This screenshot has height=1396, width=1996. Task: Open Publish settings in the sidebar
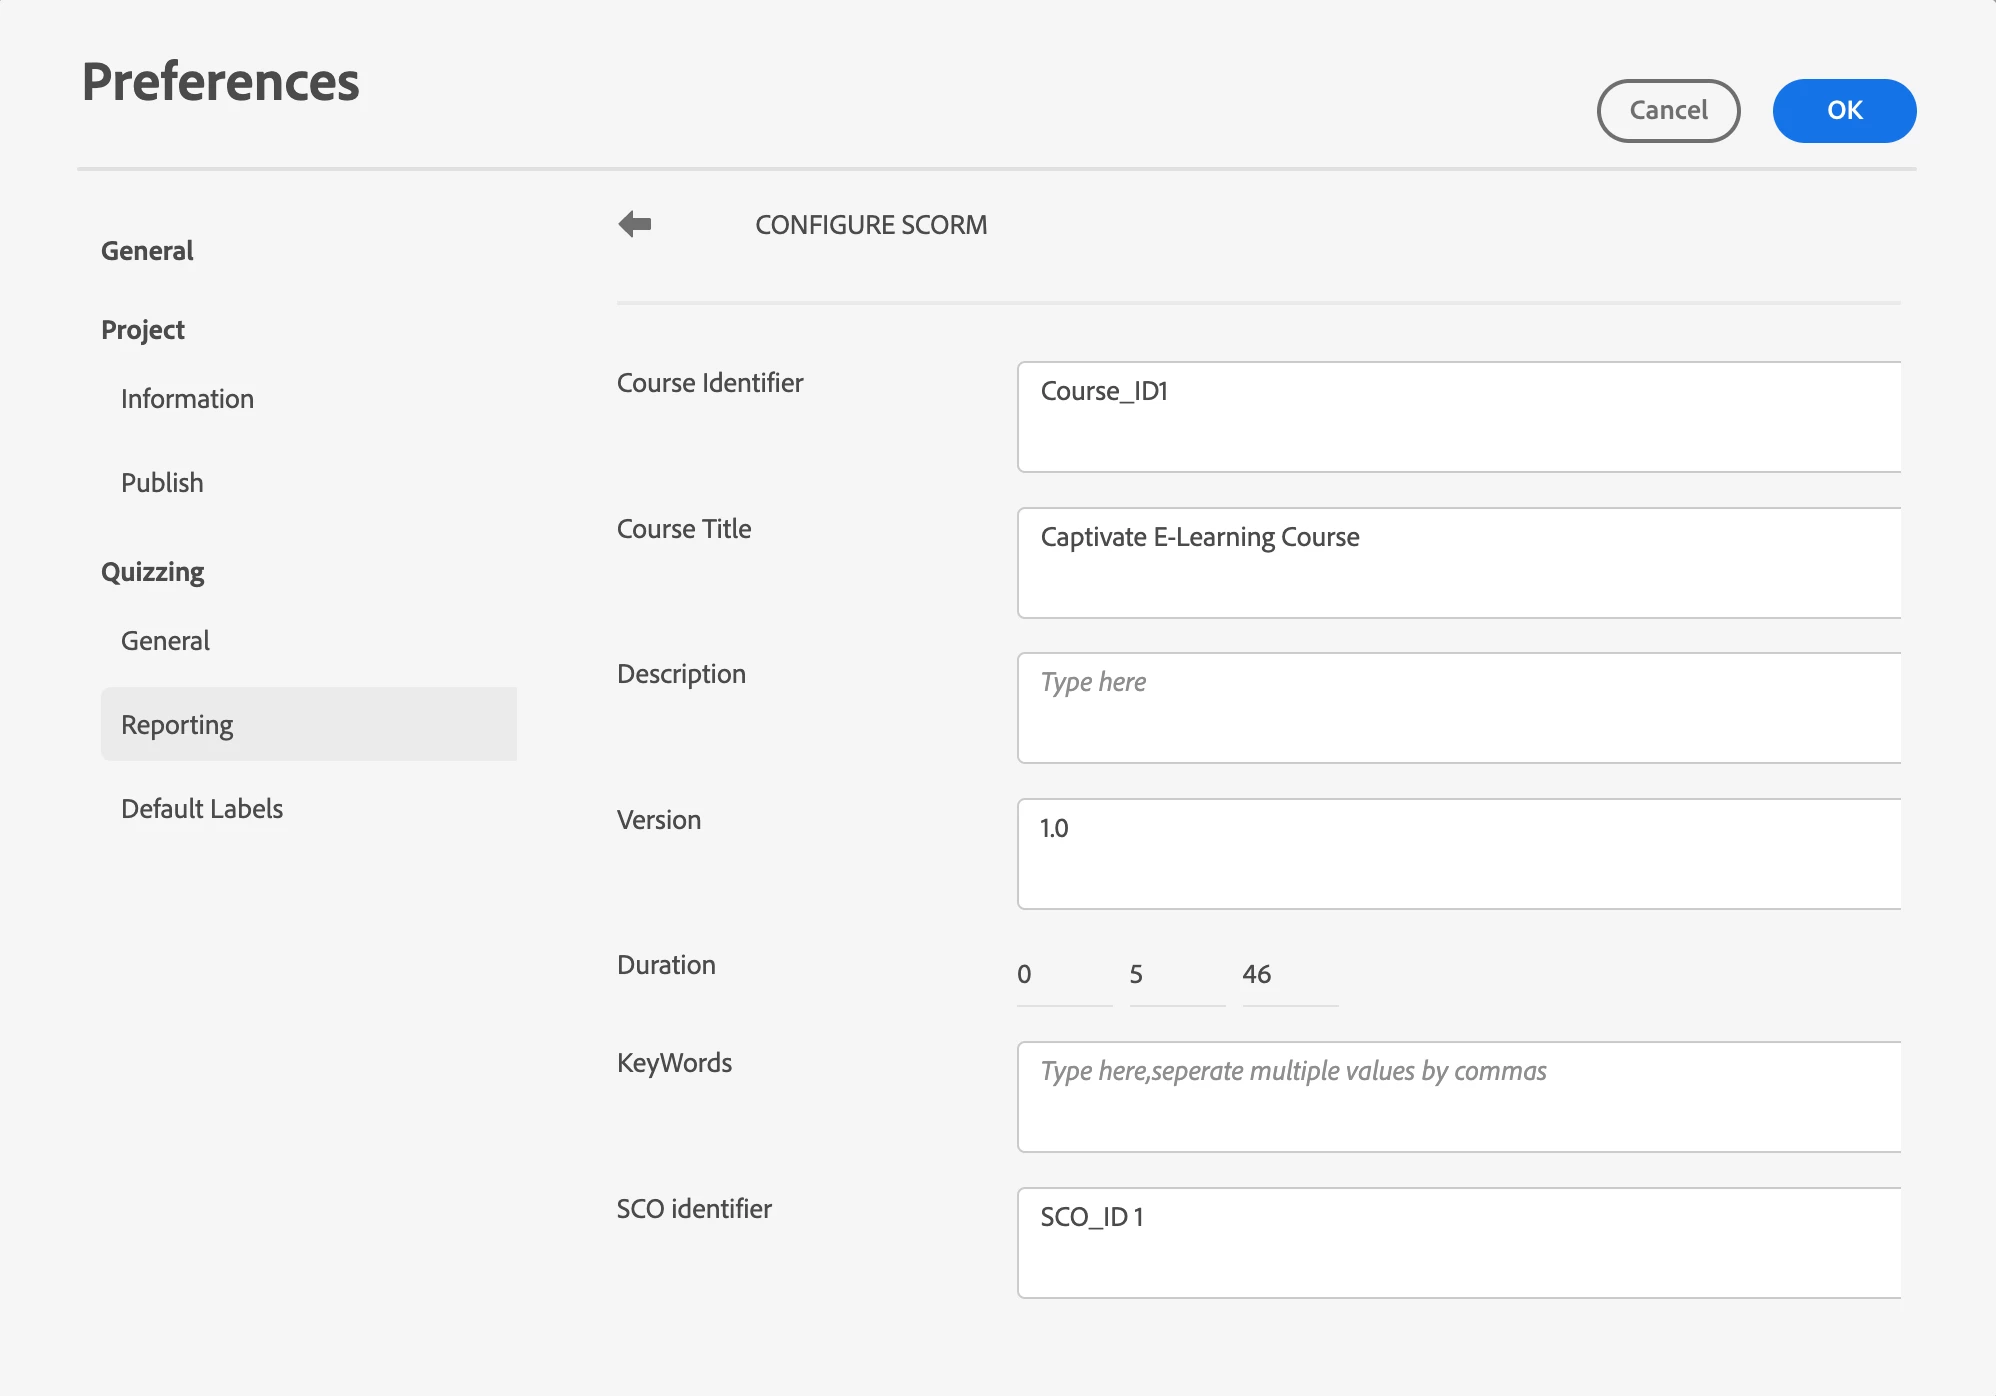click(x=162, y=483)
